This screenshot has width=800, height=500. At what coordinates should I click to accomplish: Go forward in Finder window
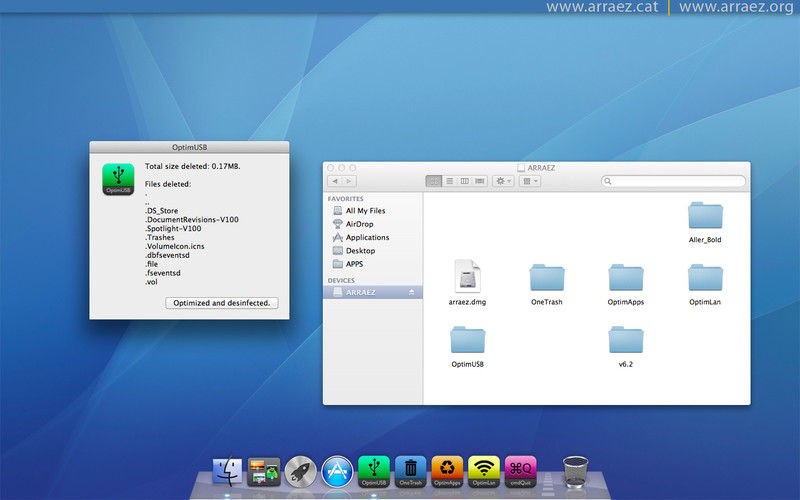[x=349, y=181]
